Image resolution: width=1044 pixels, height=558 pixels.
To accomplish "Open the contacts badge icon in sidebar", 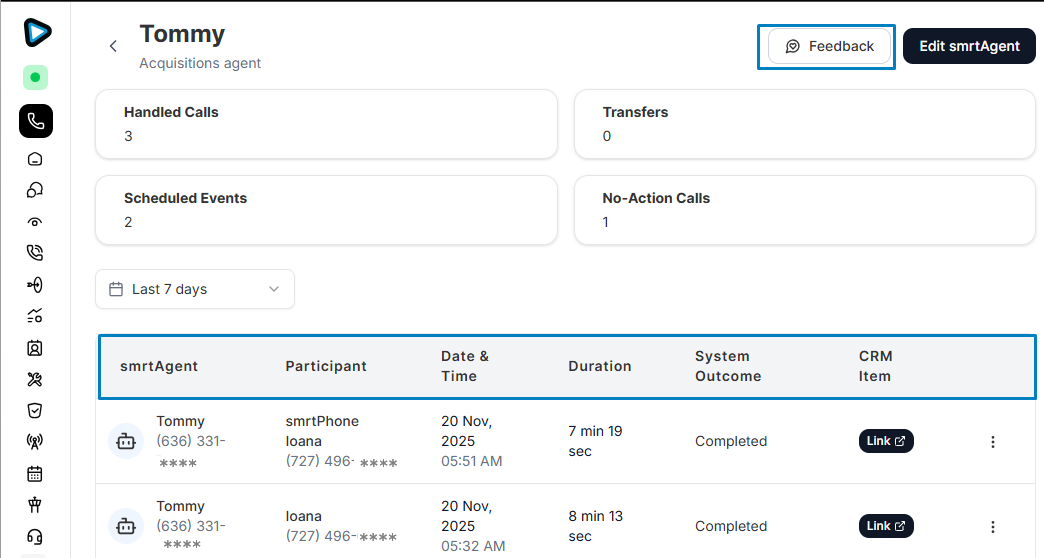I will click(36, 348).
